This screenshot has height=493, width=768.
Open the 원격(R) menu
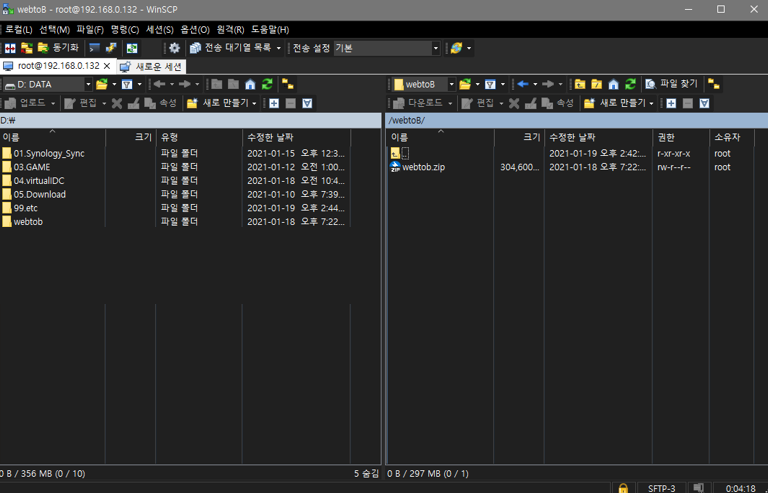230,29
